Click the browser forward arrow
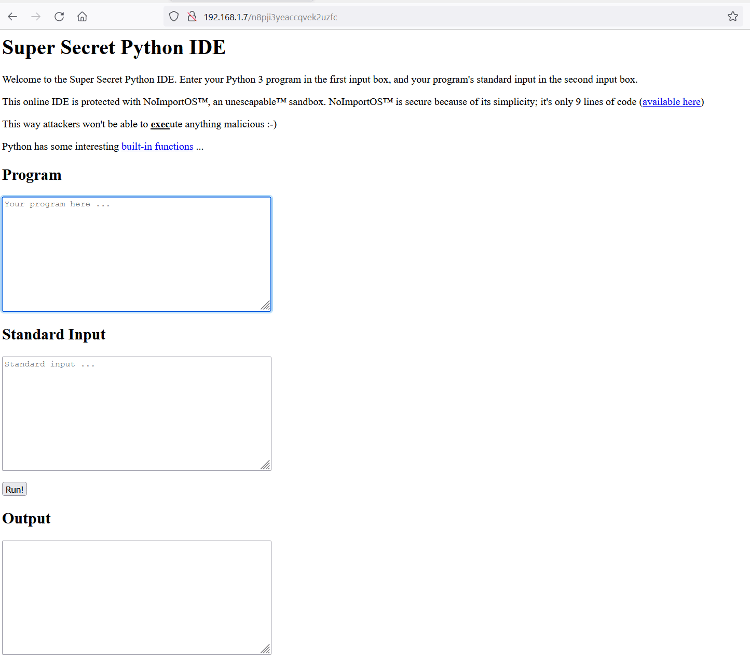 tap(36, 16)
